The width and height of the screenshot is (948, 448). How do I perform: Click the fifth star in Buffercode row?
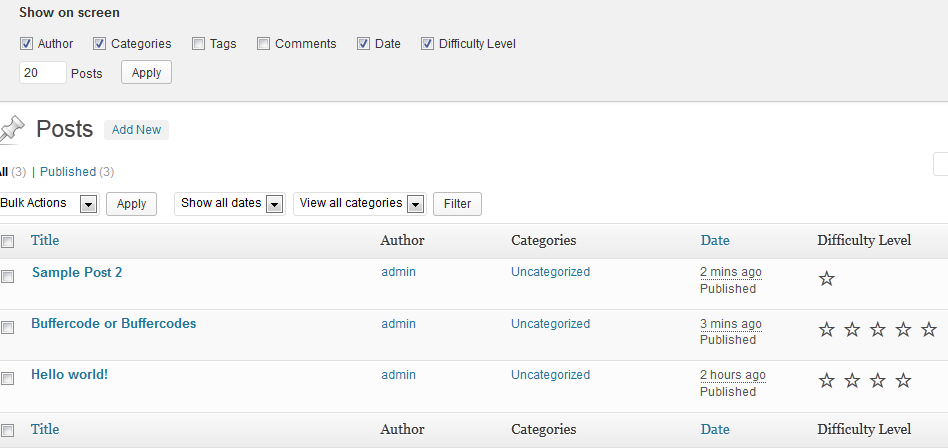coord(929,330)
